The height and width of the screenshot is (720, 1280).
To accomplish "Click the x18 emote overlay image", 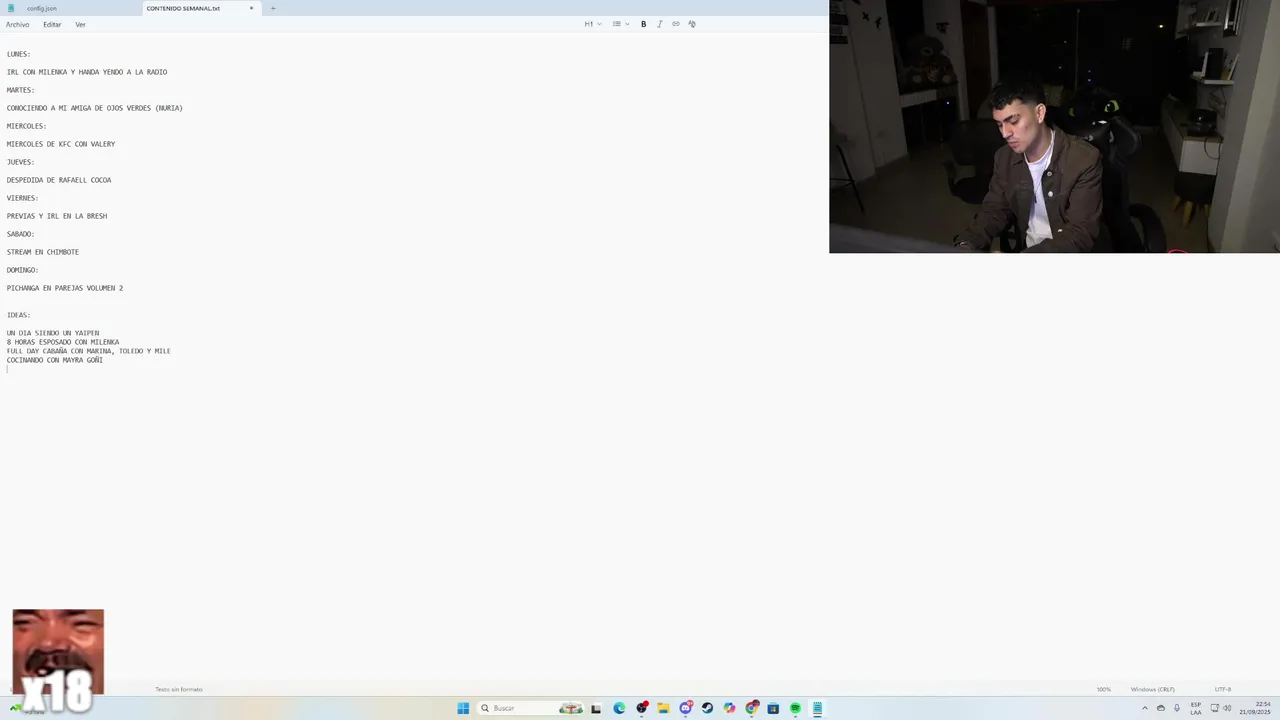I will [x=58, y=660].
